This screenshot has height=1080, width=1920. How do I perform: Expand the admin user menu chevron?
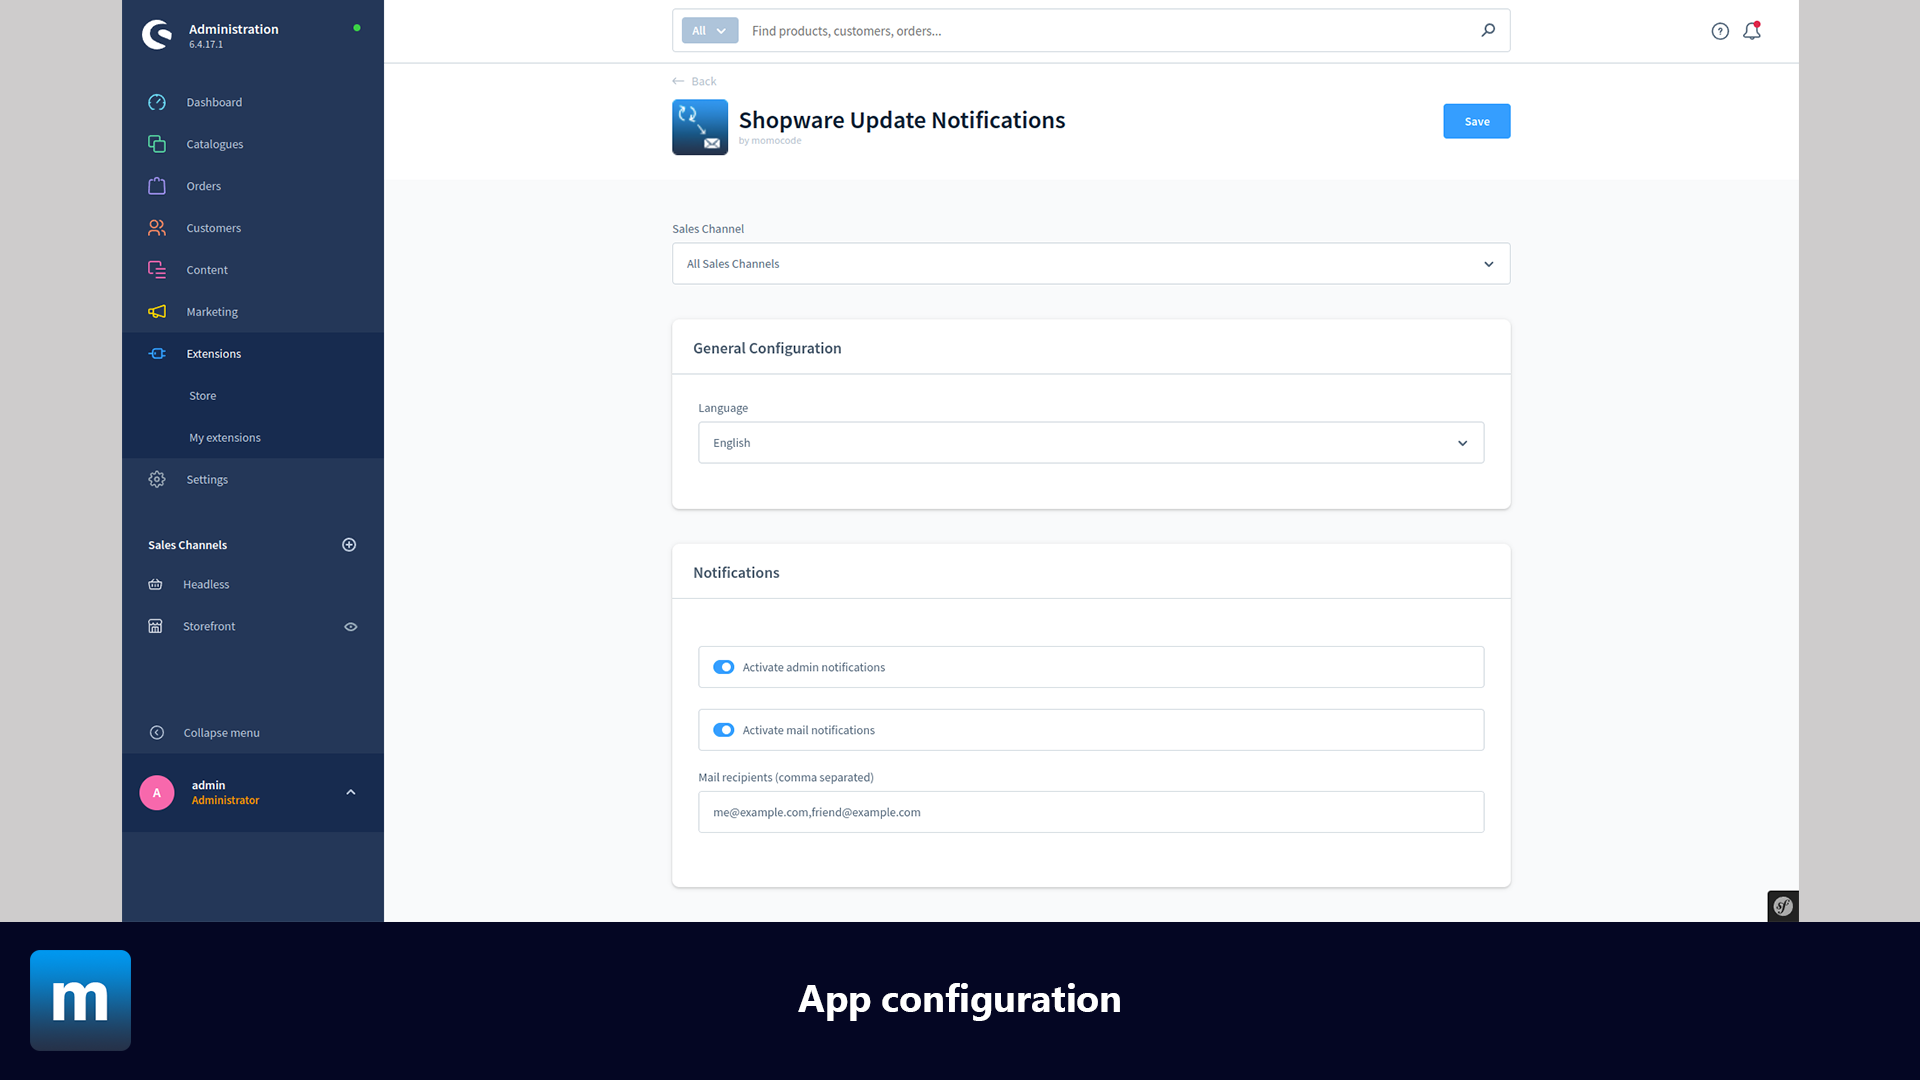pos(351,793)
